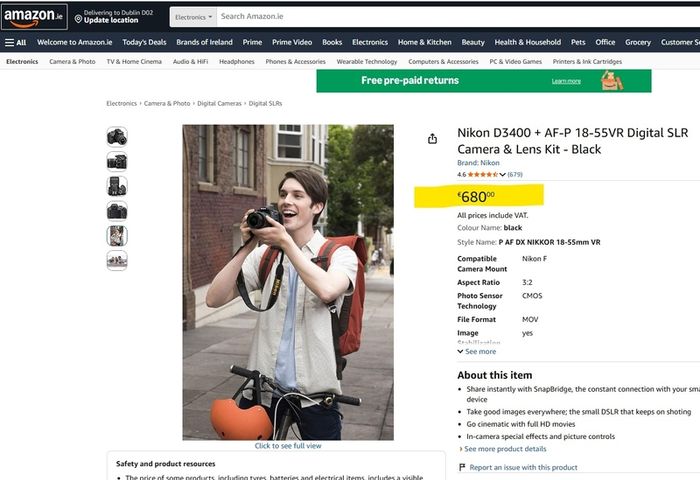Expand See more product details
Viewport: 700px width, 480px height.
pyautogui.click(x=503, y=449)
